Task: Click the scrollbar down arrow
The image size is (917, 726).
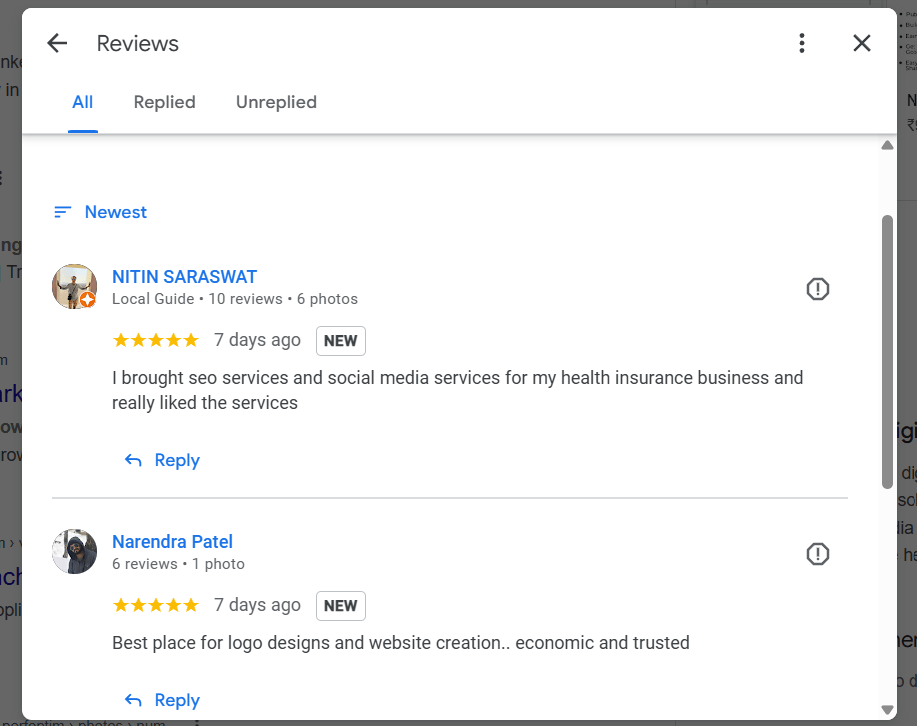Action: 887,710
